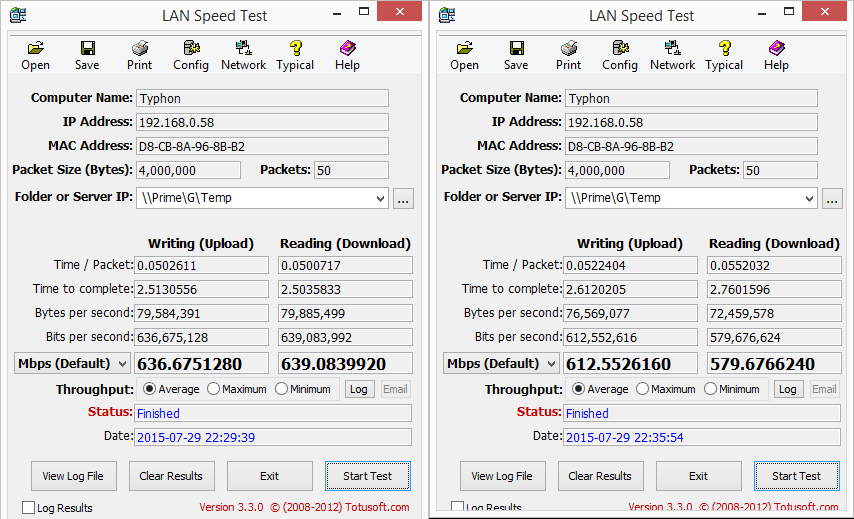Open Mbps (Default) units dropdown, right window

pyautogui.click(x=501, y=363)
